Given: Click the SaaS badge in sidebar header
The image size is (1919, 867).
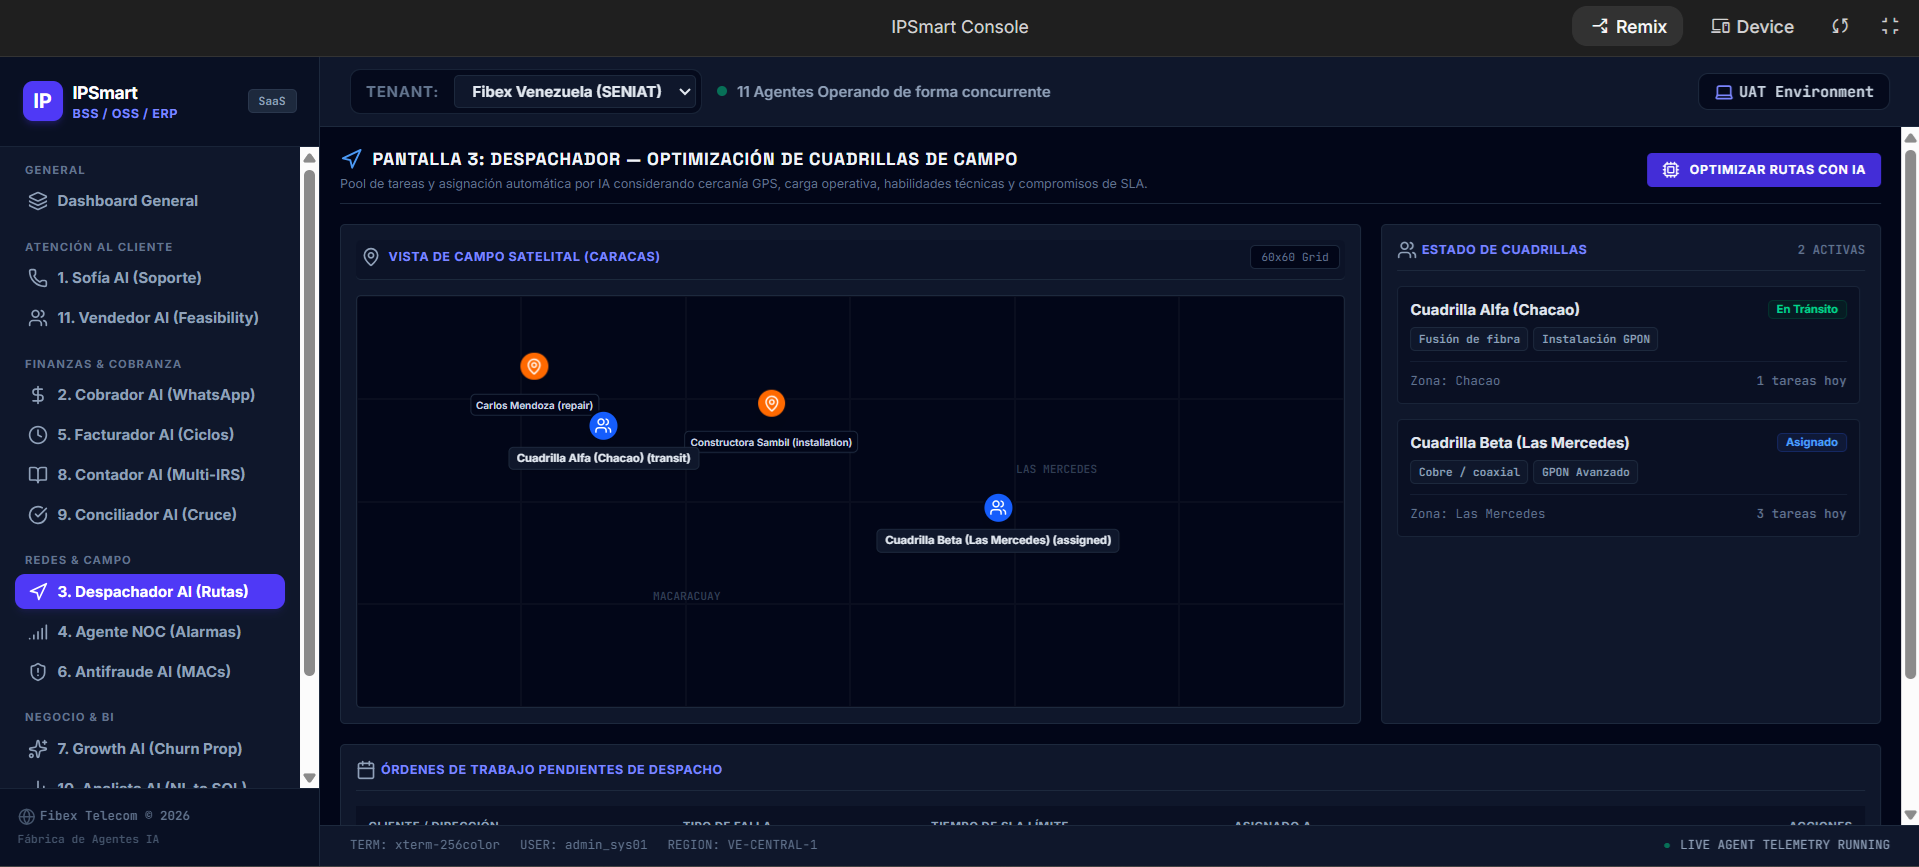Looking at the screenshot, I should (272, 101).
